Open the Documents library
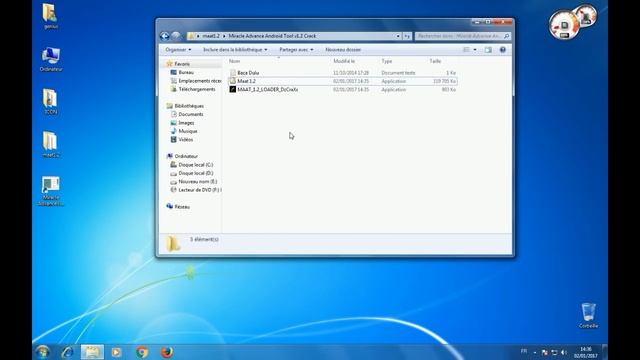640x360 pixels. [187, 114]
